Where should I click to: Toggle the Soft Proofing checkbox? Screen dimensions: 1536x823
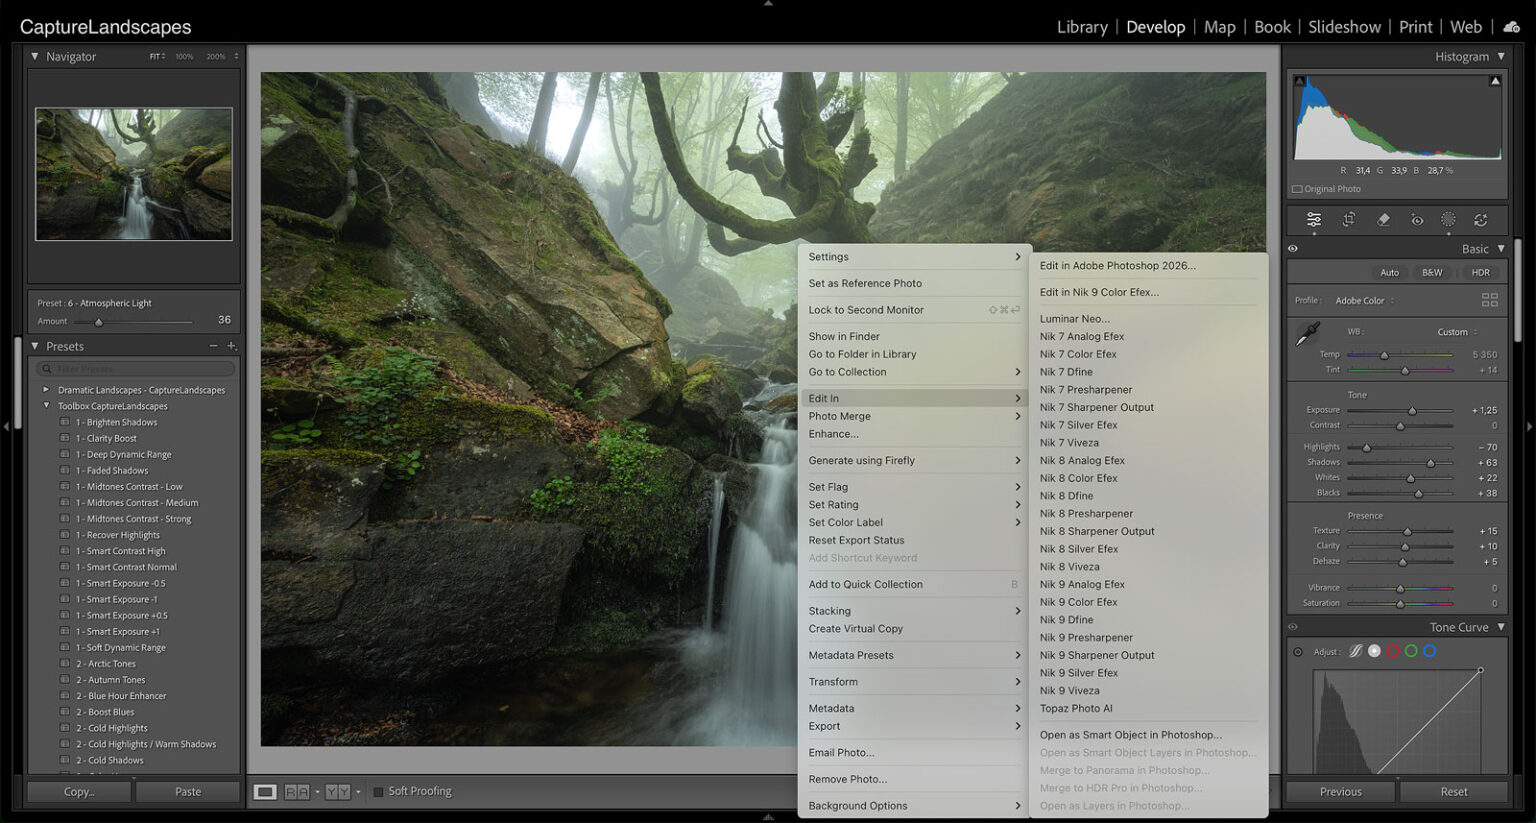pos(378,792)
